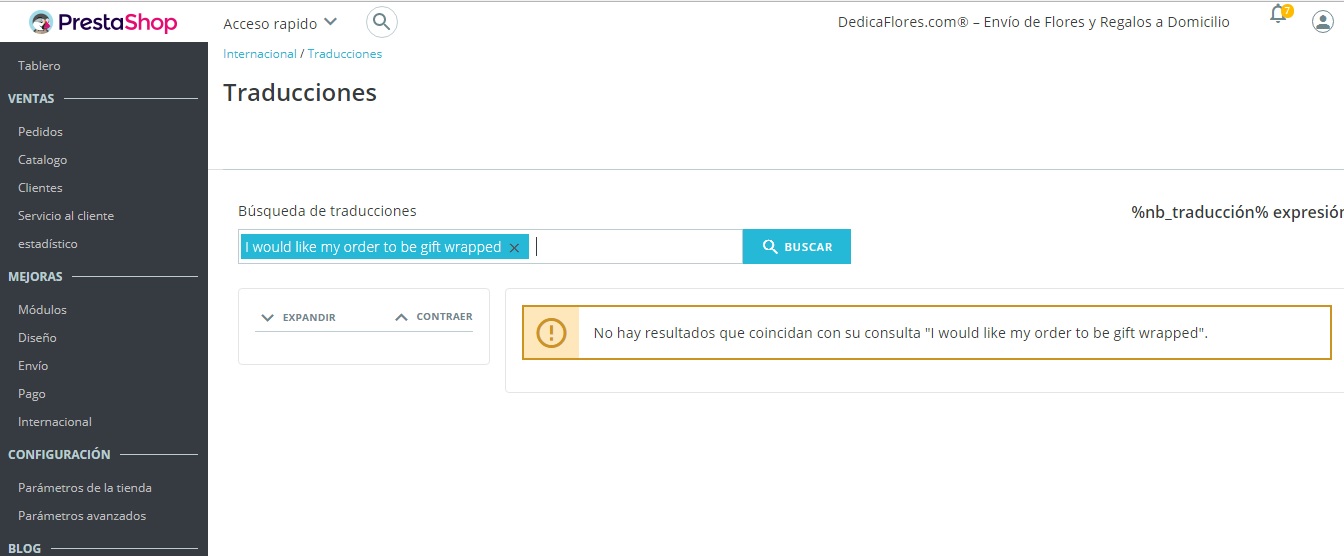Click the CONFIGURACIÓN section header
This screenshot has height=556, width=1344.
pyautogui.click(x=59, y=455)
